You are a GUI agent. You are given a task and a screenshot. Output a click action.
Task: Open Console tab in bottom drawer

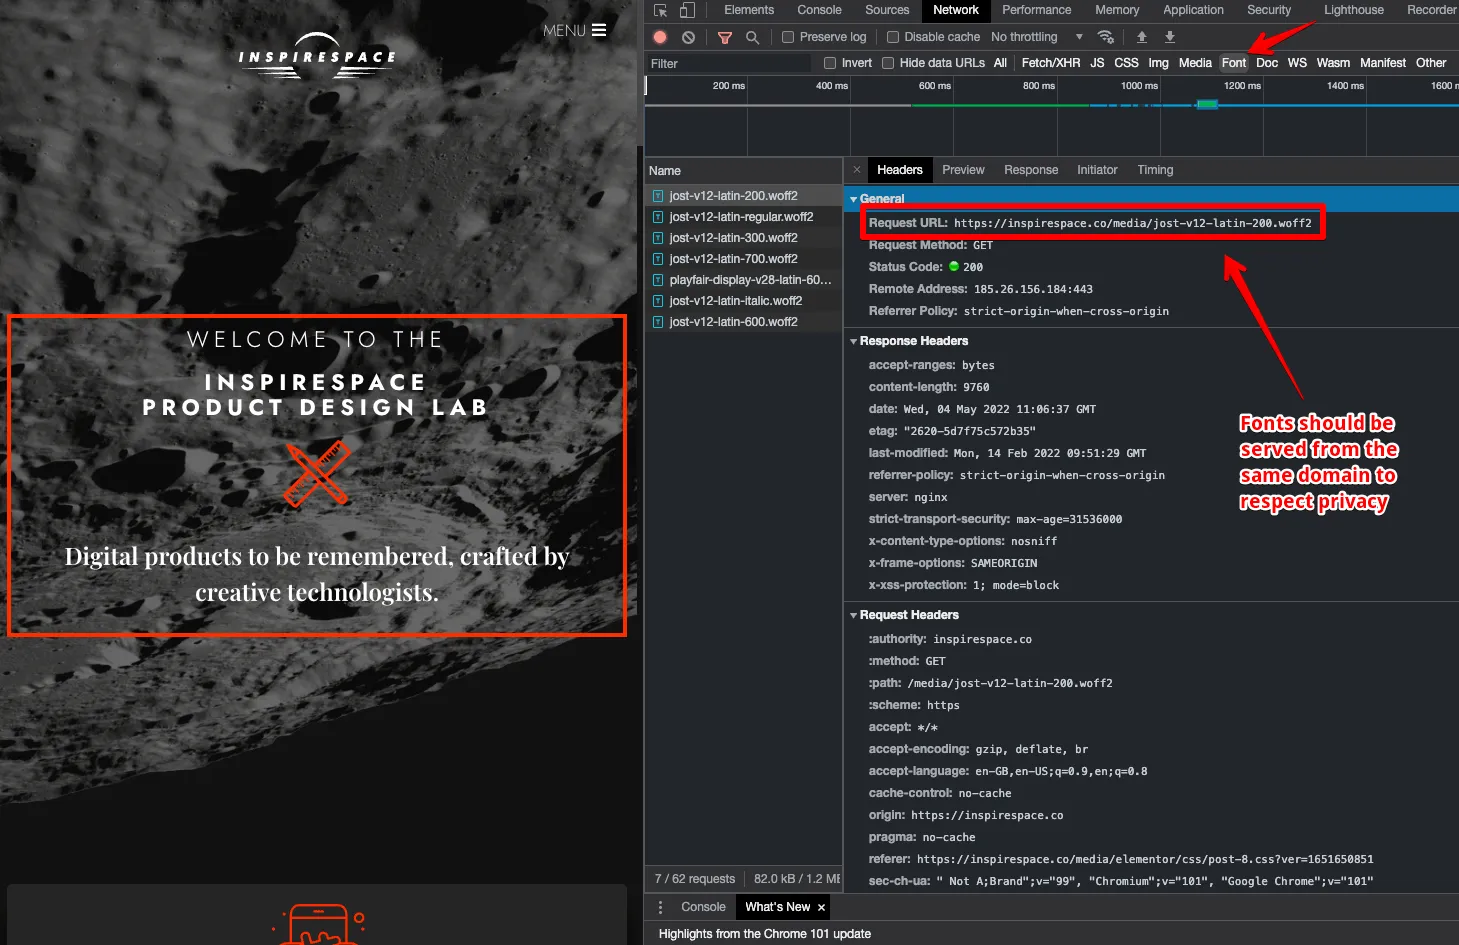703,907
